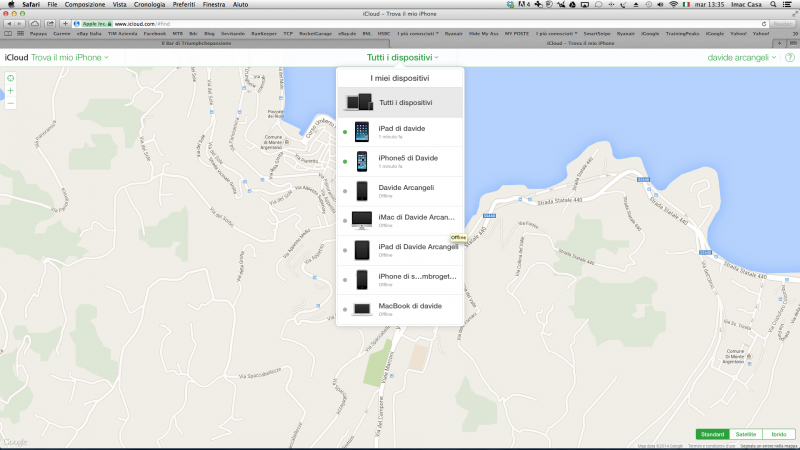Open the eBay Italia bookmark
Image resolution: width=800 pixels, height=450 pixels.
point(89,34)
